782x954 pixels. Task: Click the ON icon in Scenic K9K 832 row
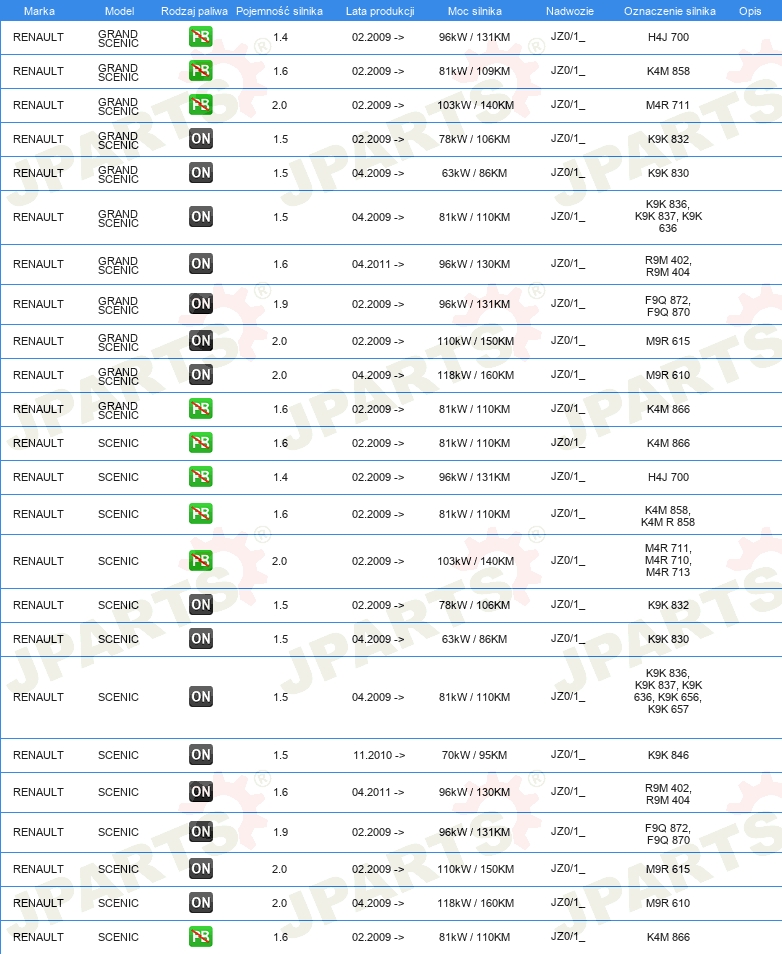pyautogui.click(x=201, y=605)
